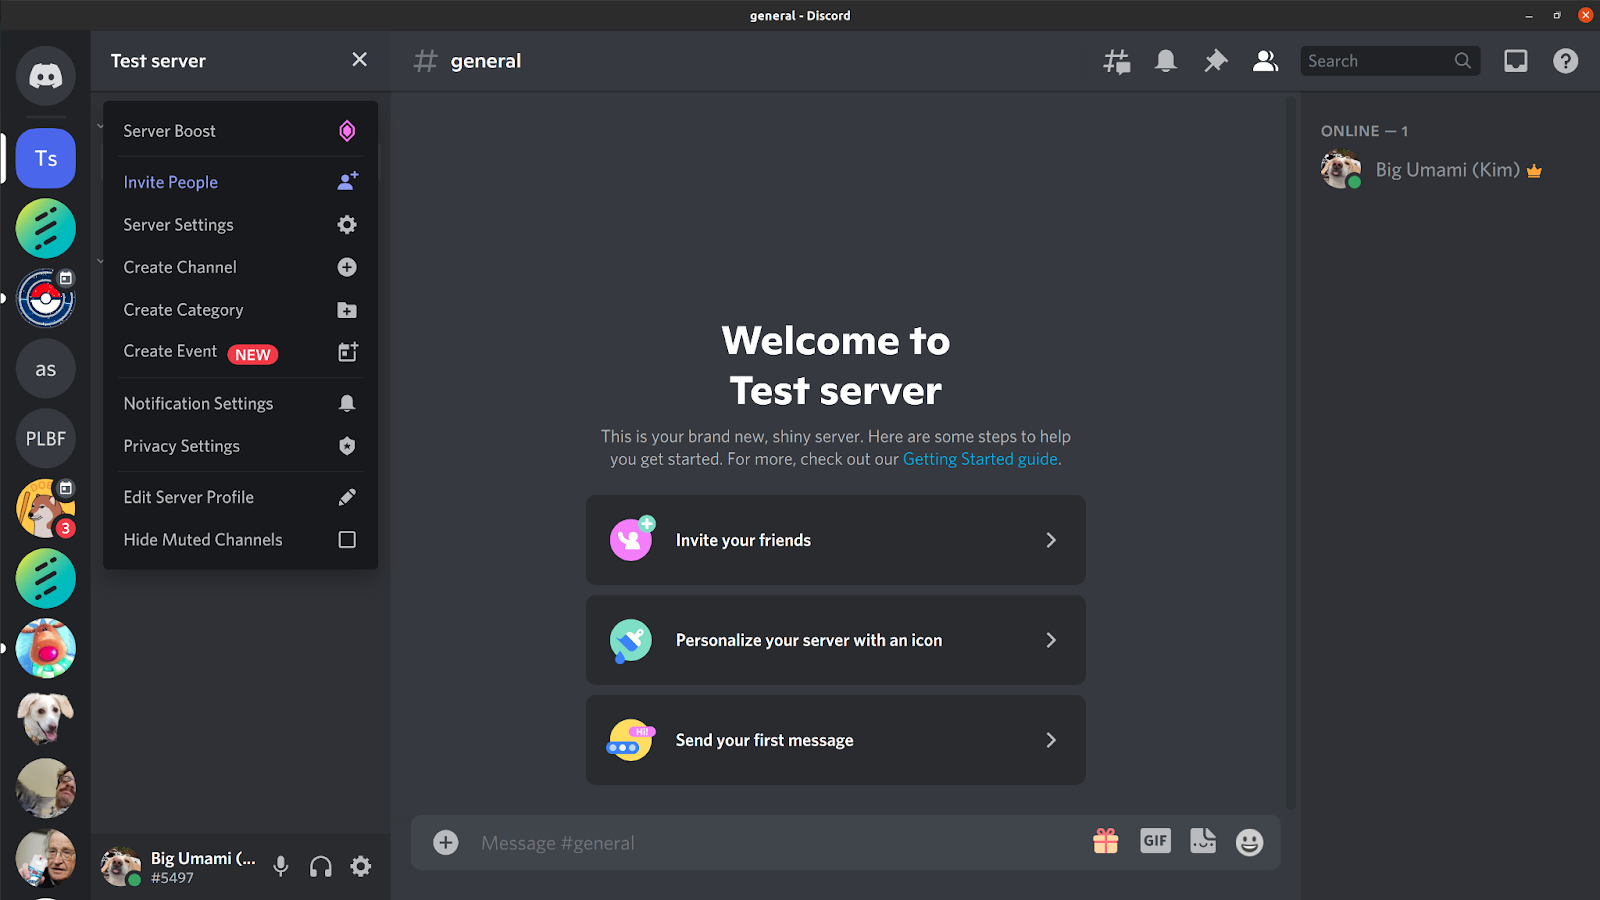Click Send your first message card
This screenshot has width=1600, height=900.
[835, 740]
